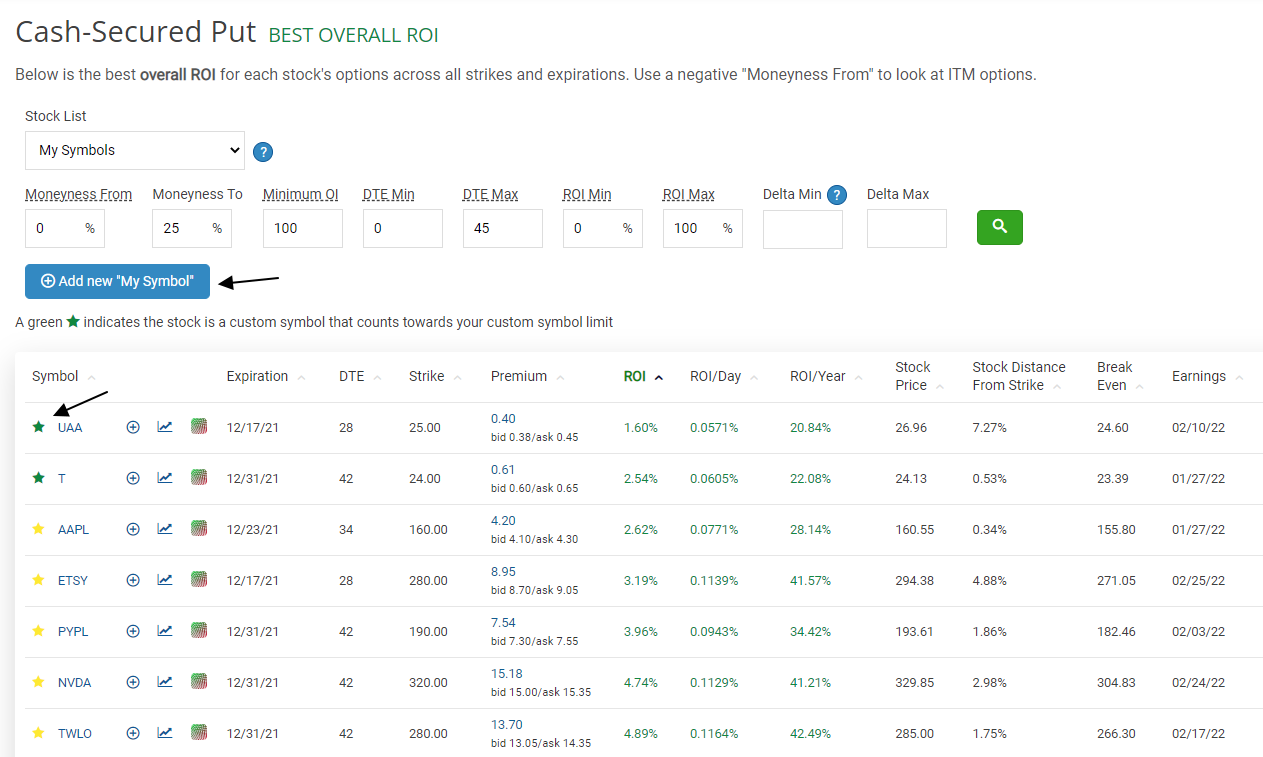
Task: Open the line chart icon for UAA
Action: tap(165, 427)
